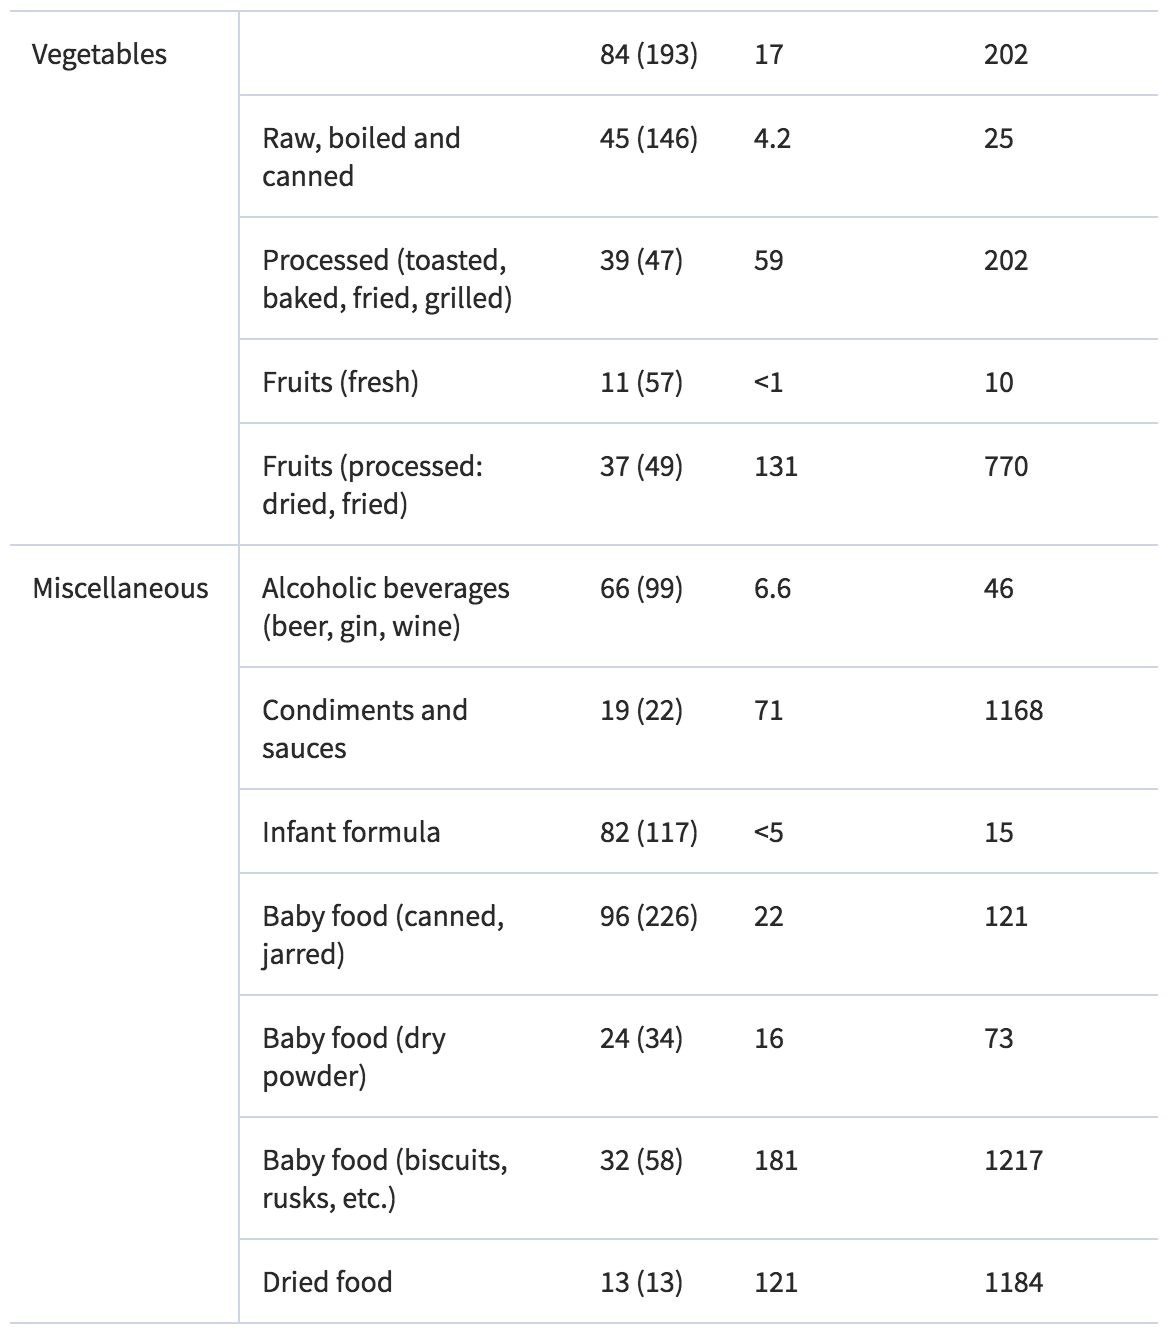Click 'Processed (toasted, baked, fried, grilled)' text

(387, 279)
